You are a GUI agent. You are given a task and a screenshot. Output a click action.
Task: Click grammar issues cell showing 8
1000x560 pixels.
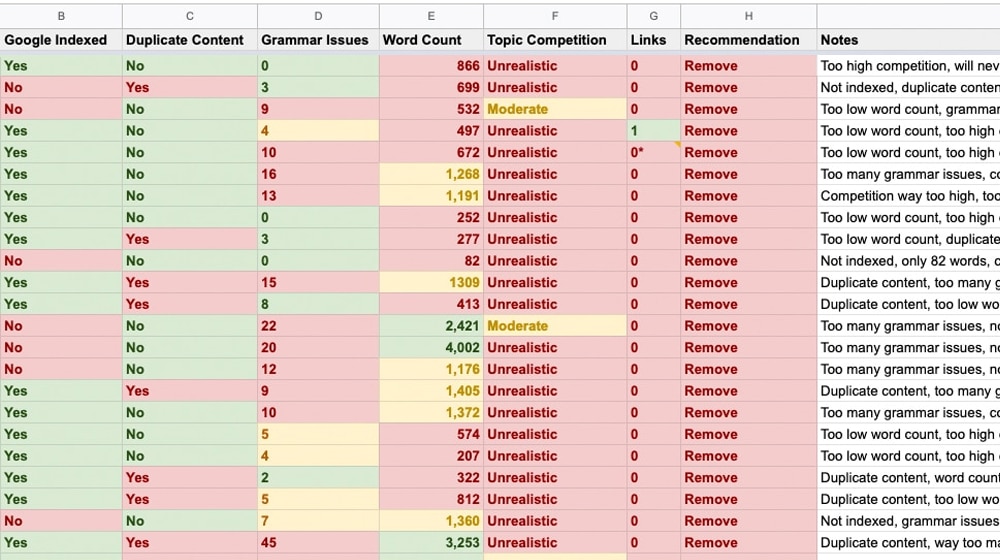click(x=318, y=304)
